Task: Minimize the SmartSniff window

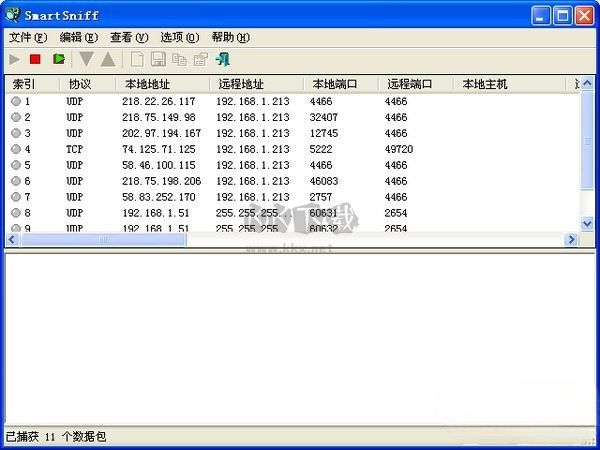Action: [x=541, y=16]
